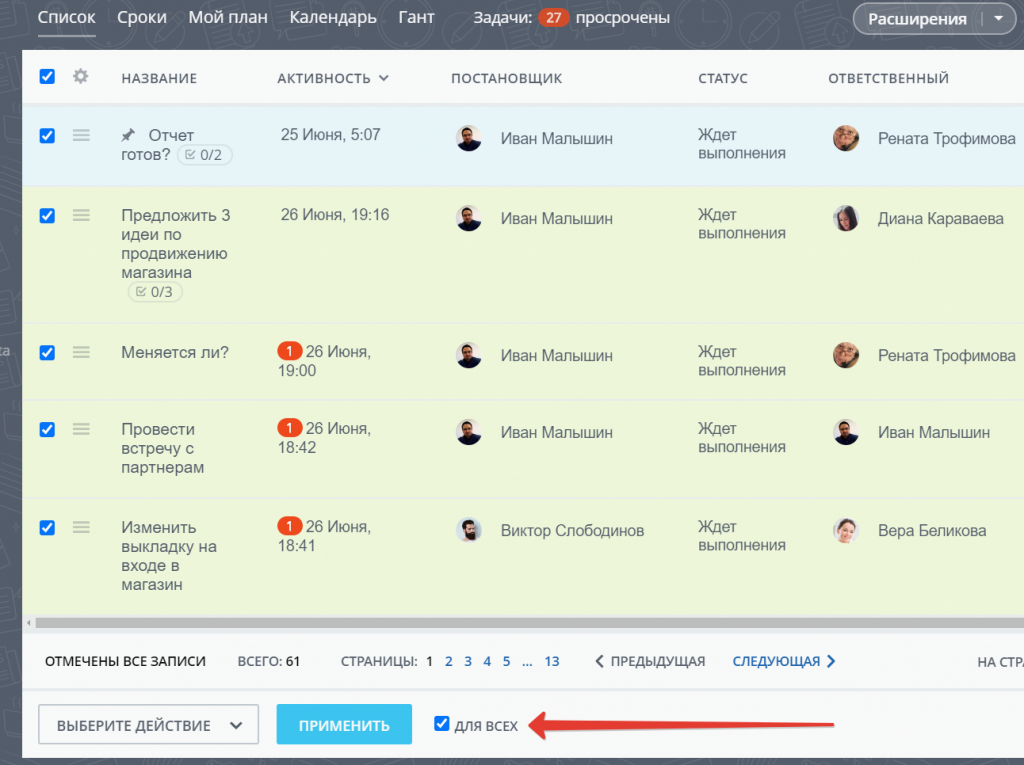This screenshot has width=1024, height=765.
Task: Click the НАЗВАНИЕ column header
Action: point(159,78)
